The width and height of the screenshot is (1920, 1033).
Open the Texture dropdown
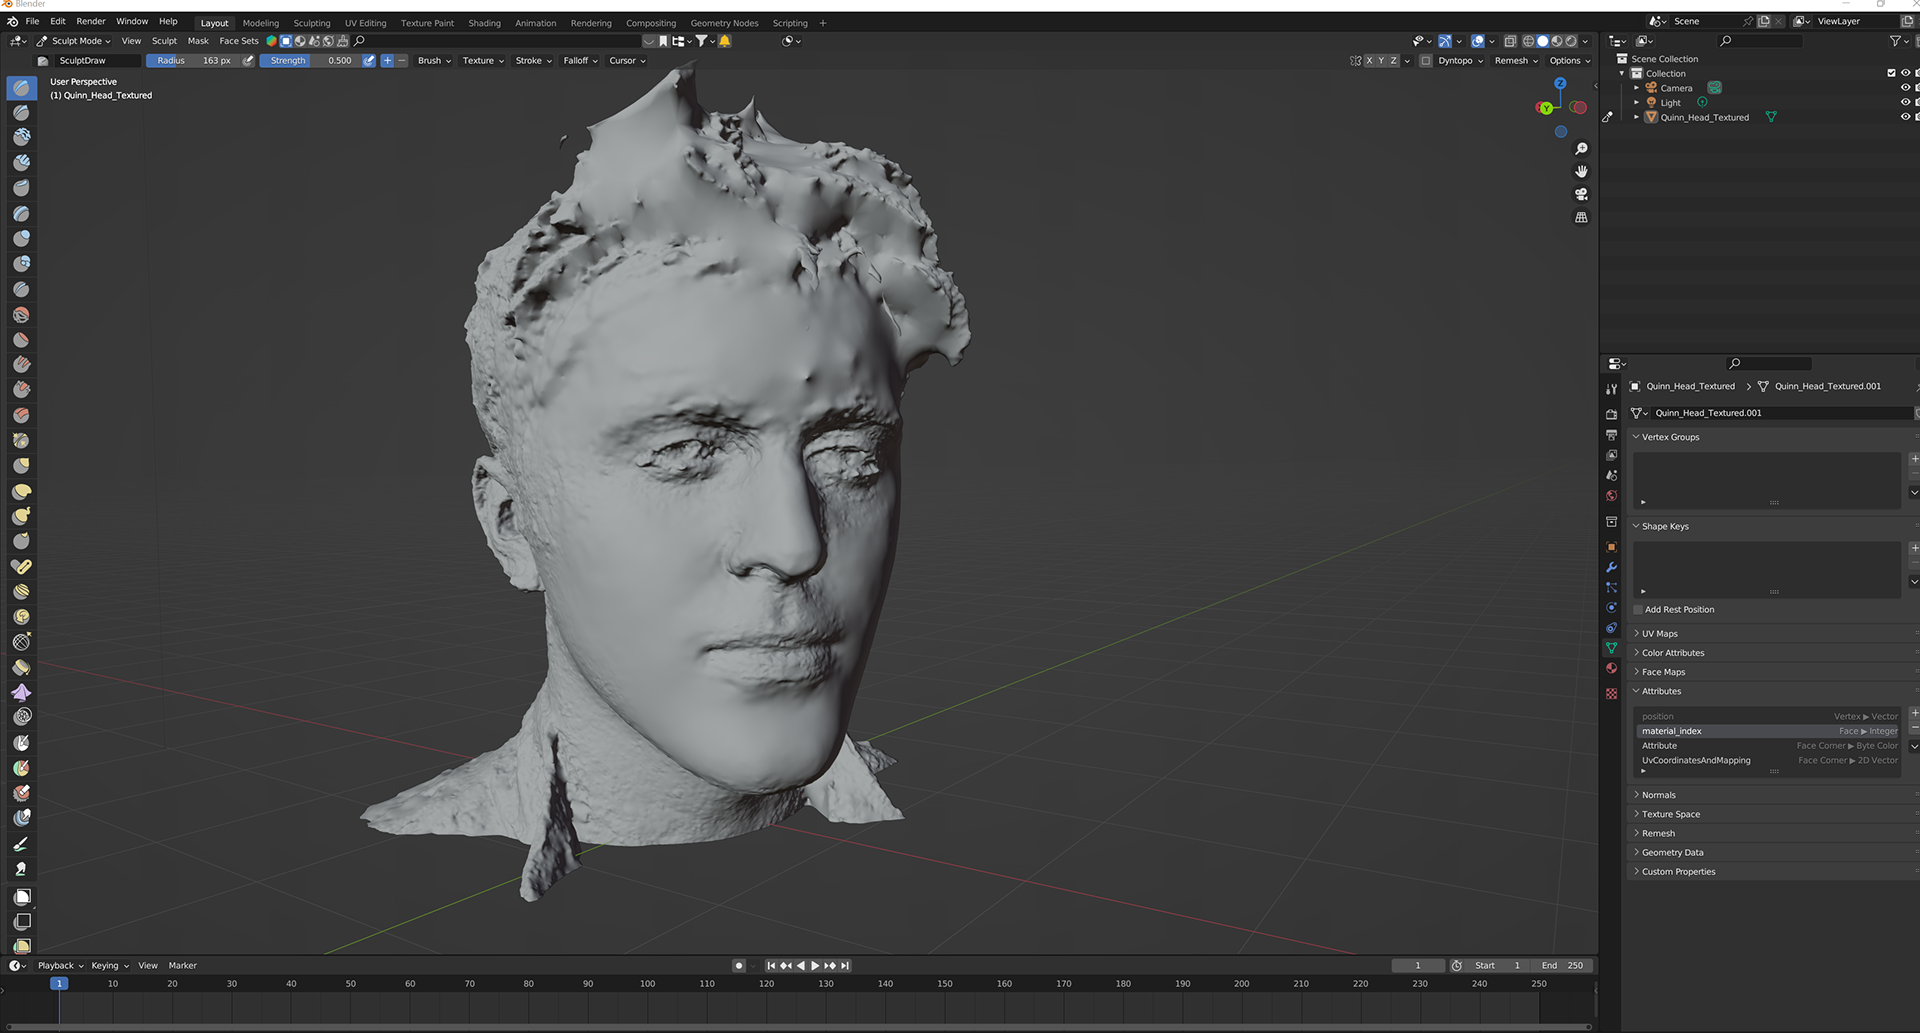coord(483,61)
